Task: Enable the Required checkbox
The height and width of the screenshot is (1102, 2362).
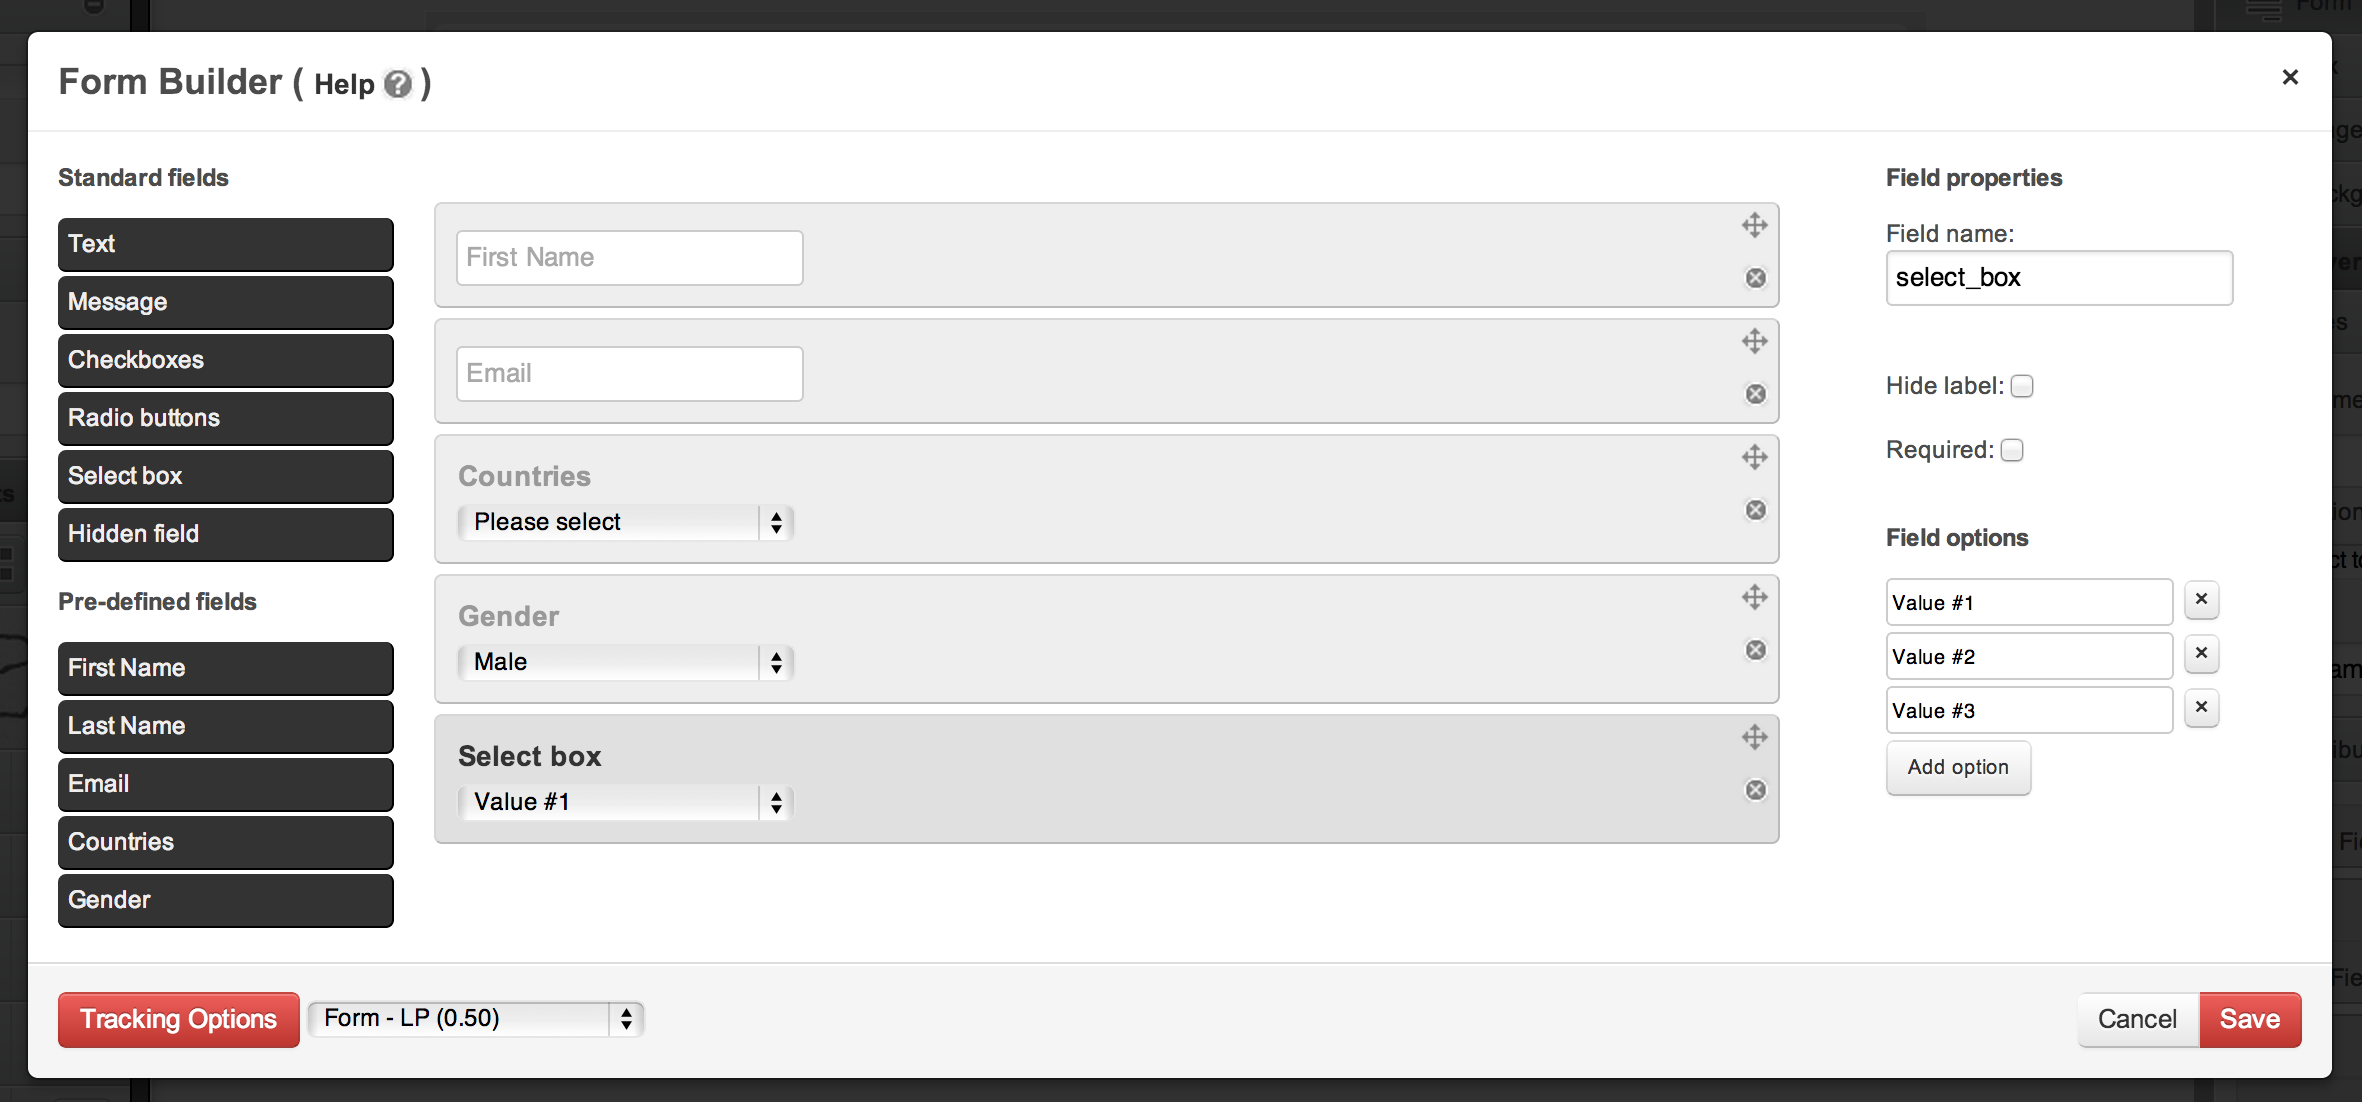Action: click(2012, 450)
